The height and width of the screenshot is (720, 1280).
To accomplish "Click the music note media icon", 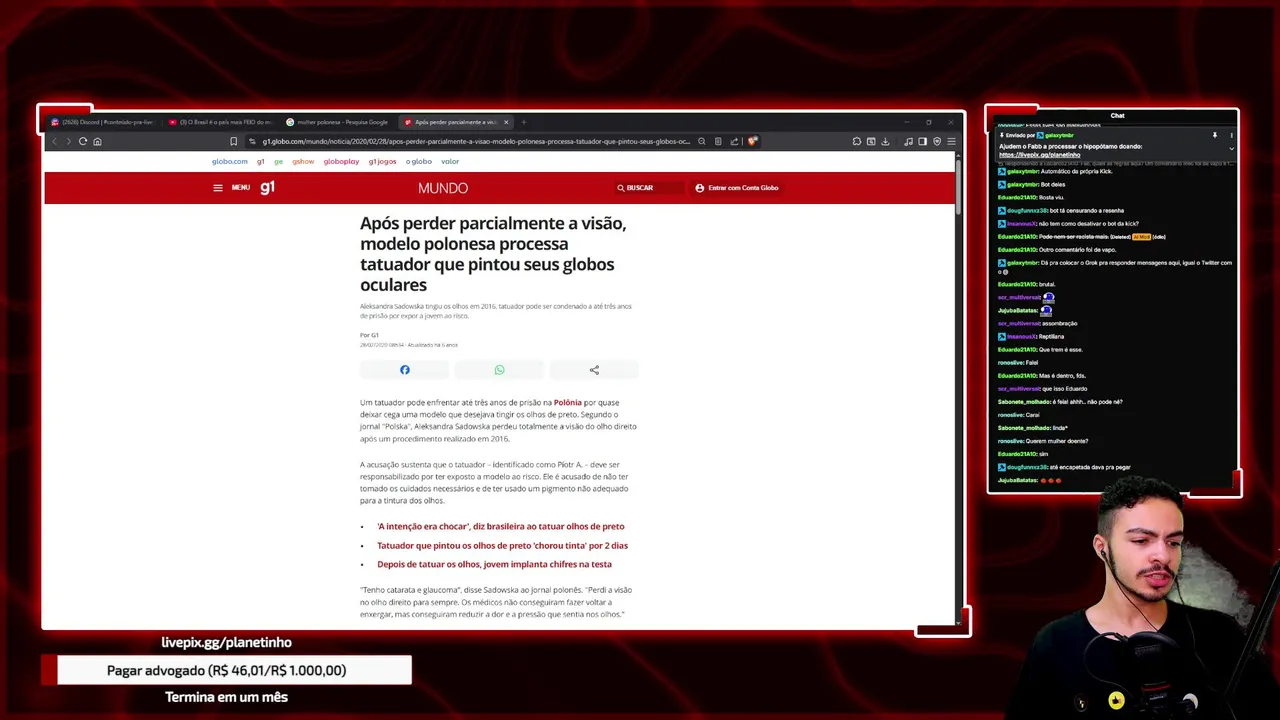I will click(908, 142).
